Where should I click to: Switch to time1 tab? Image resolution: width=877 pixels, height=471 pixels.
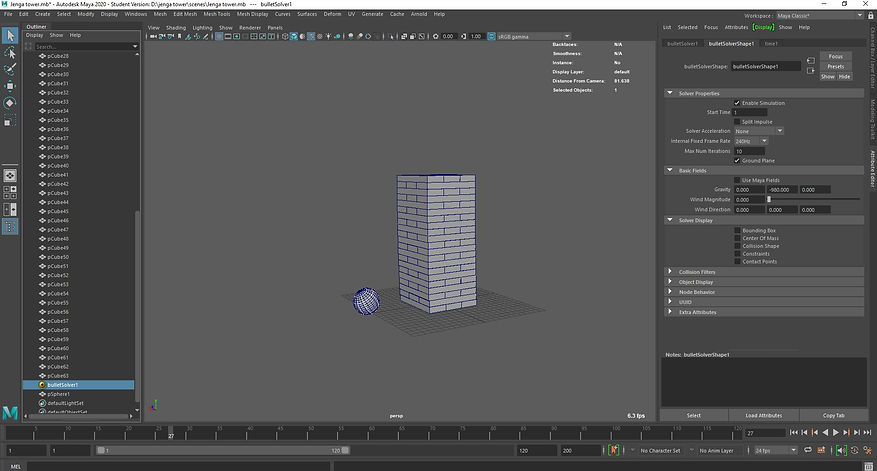[771, 44]
